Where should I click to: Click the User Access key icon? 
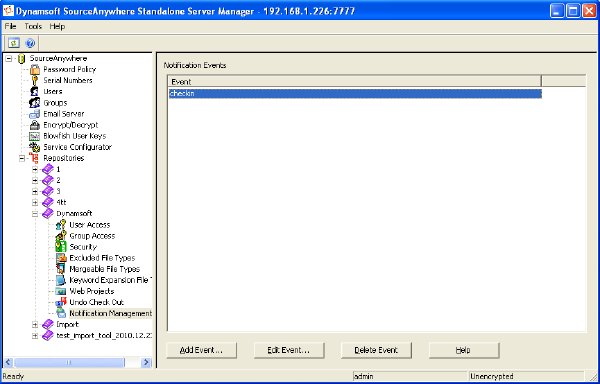click(61, 225)
